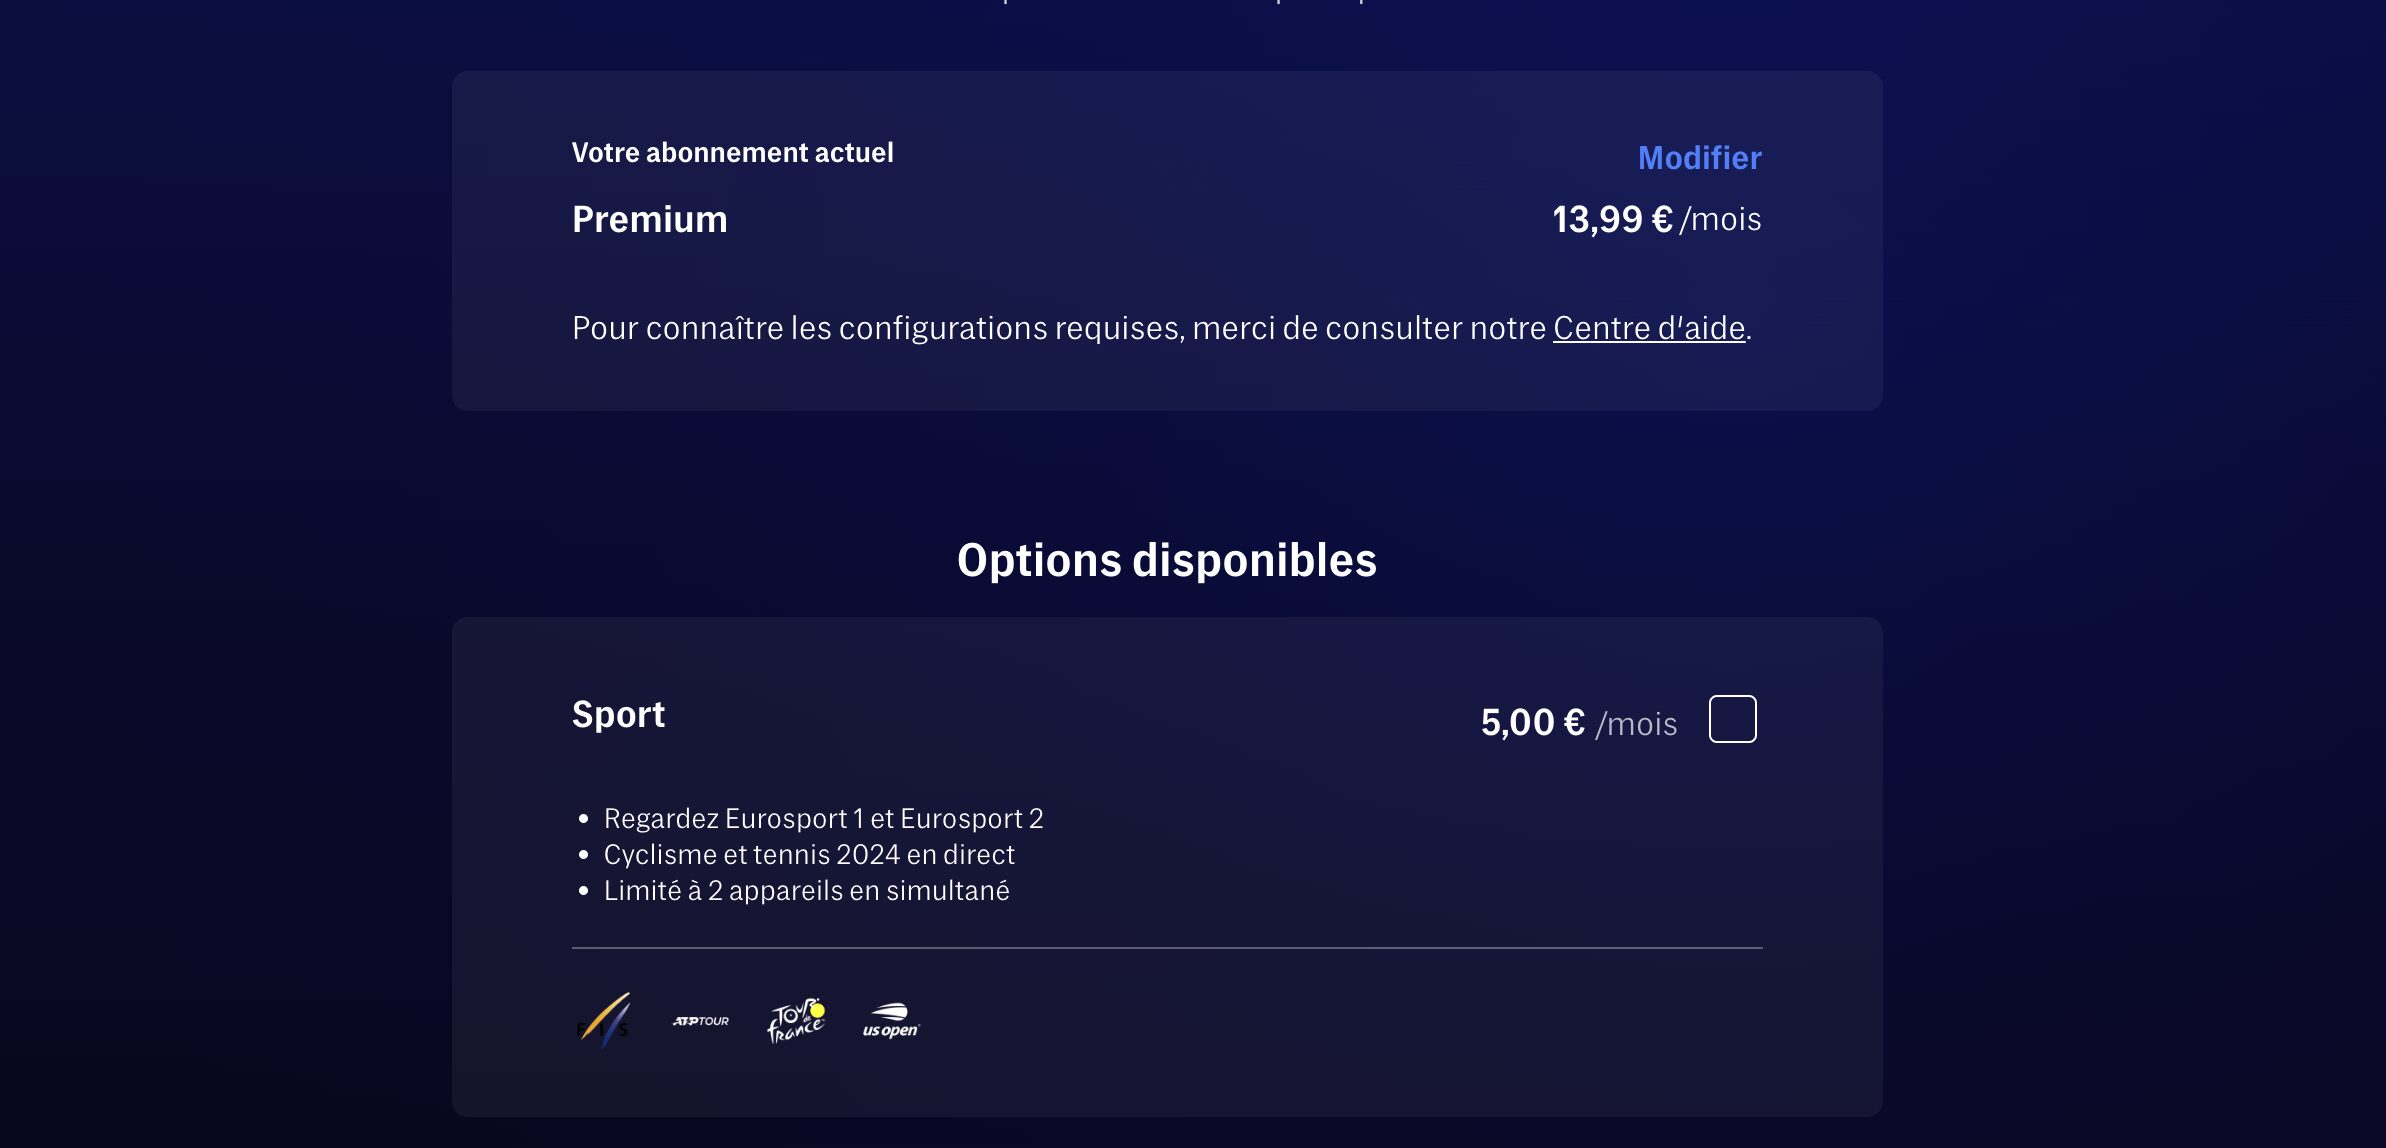Viewport: 2386px width, 1148px height.
Task: Click the Premium plan name
Action: 650,219
